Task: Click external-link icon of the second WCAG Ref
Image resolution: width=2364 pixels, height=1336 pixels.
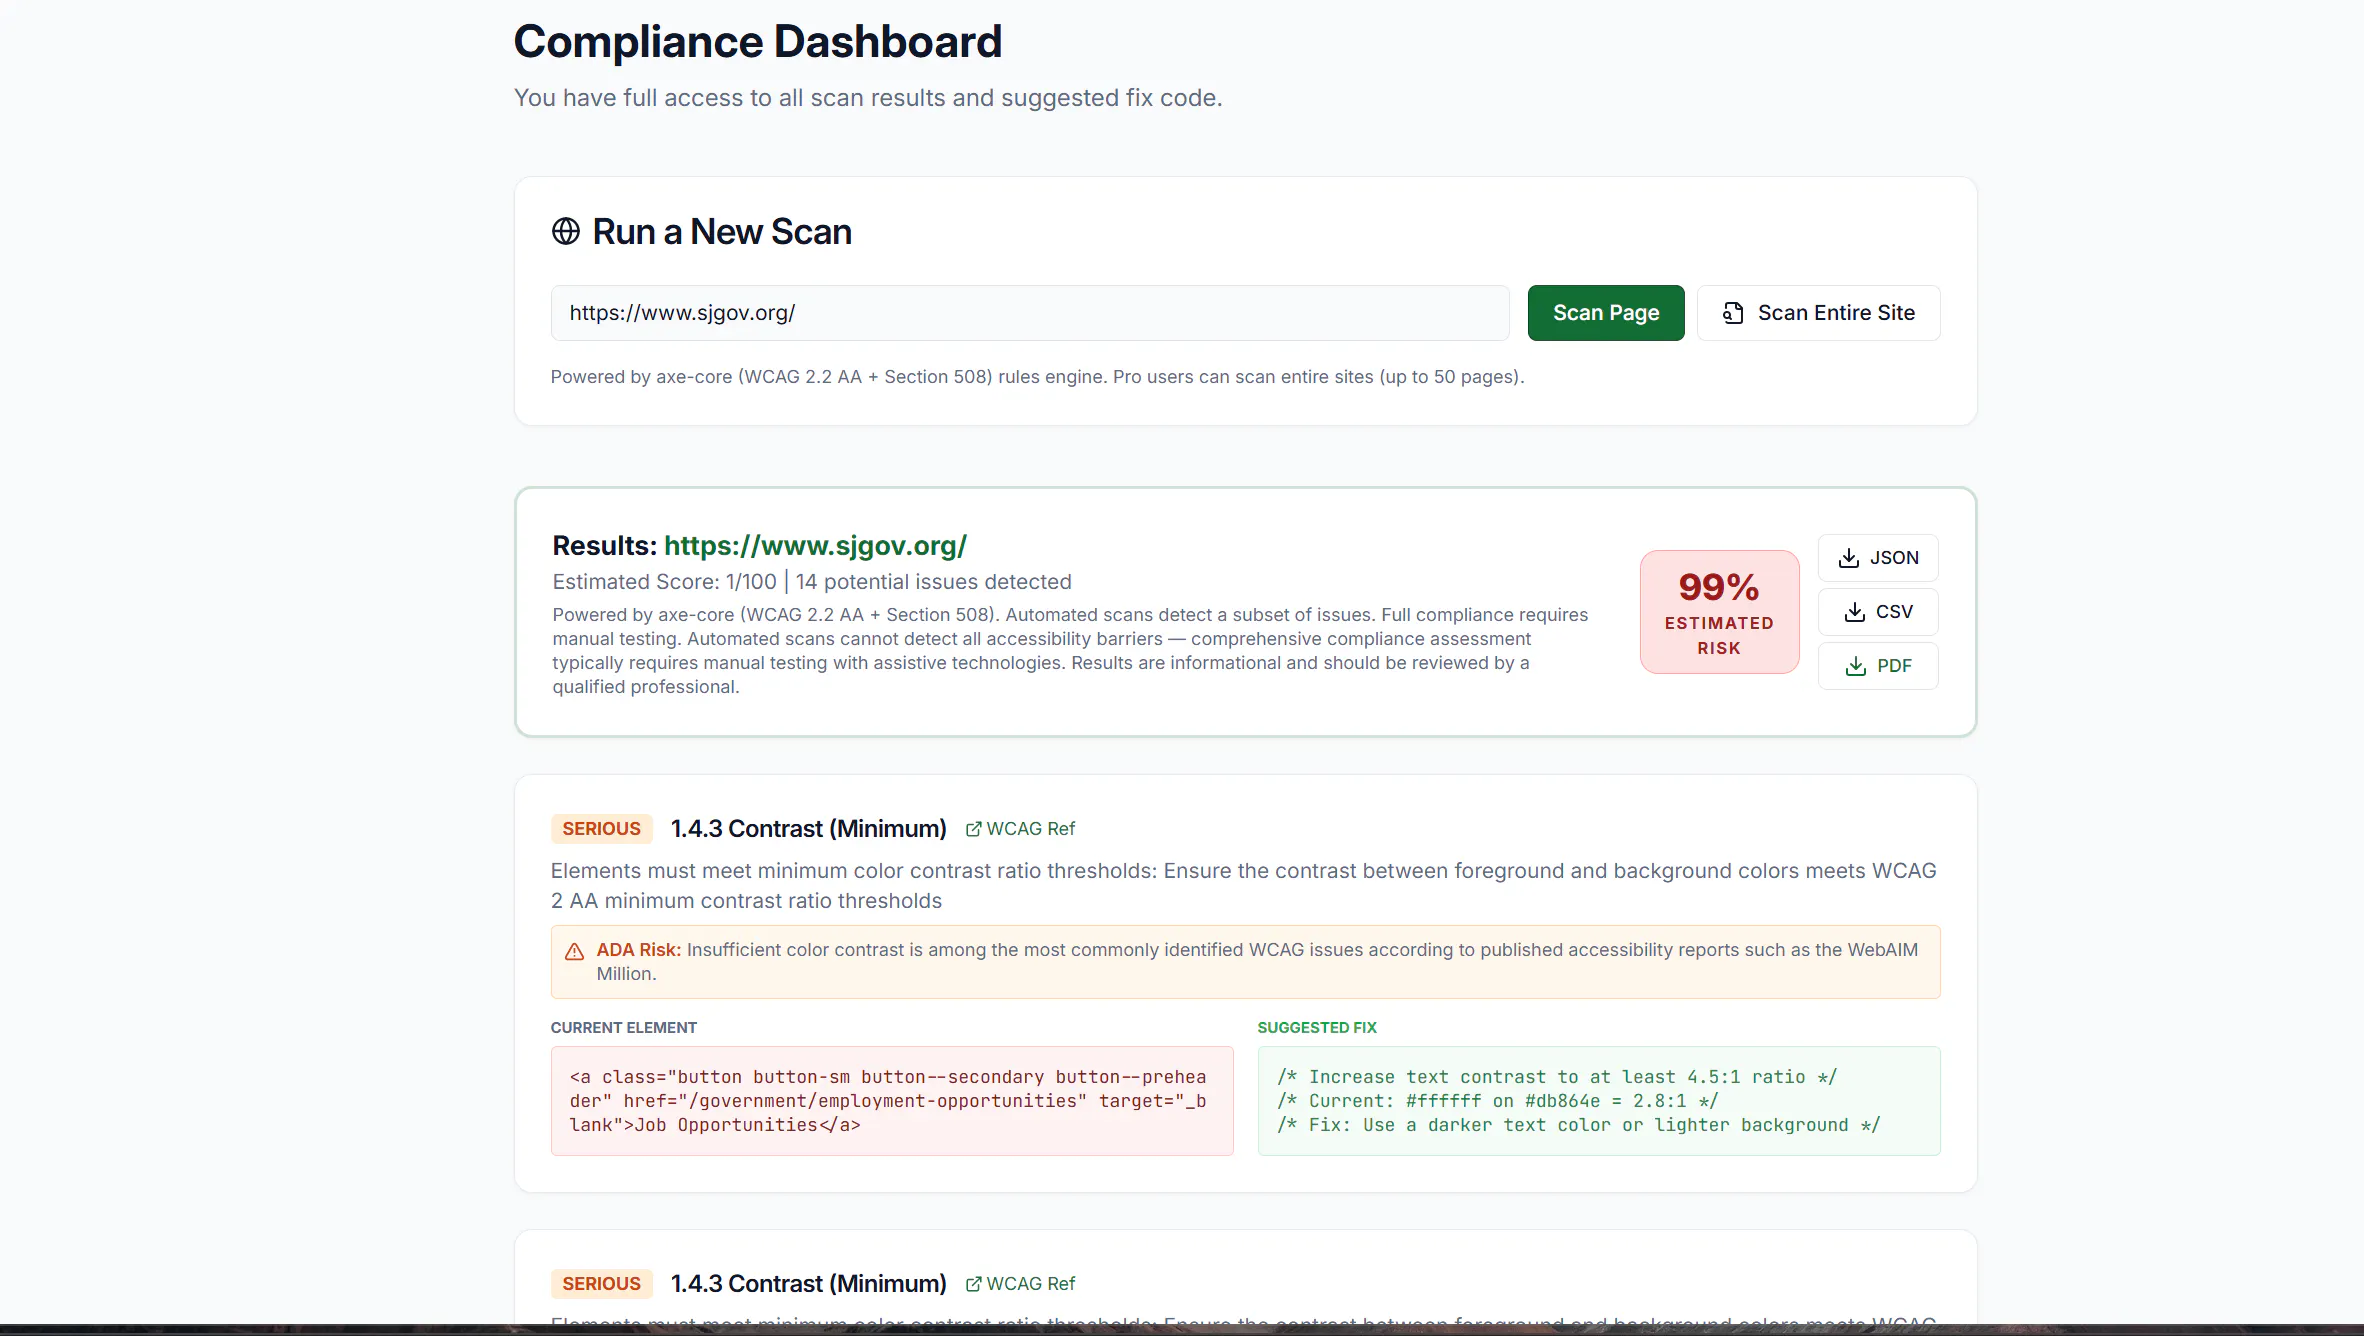Action: pos(973,1284)
